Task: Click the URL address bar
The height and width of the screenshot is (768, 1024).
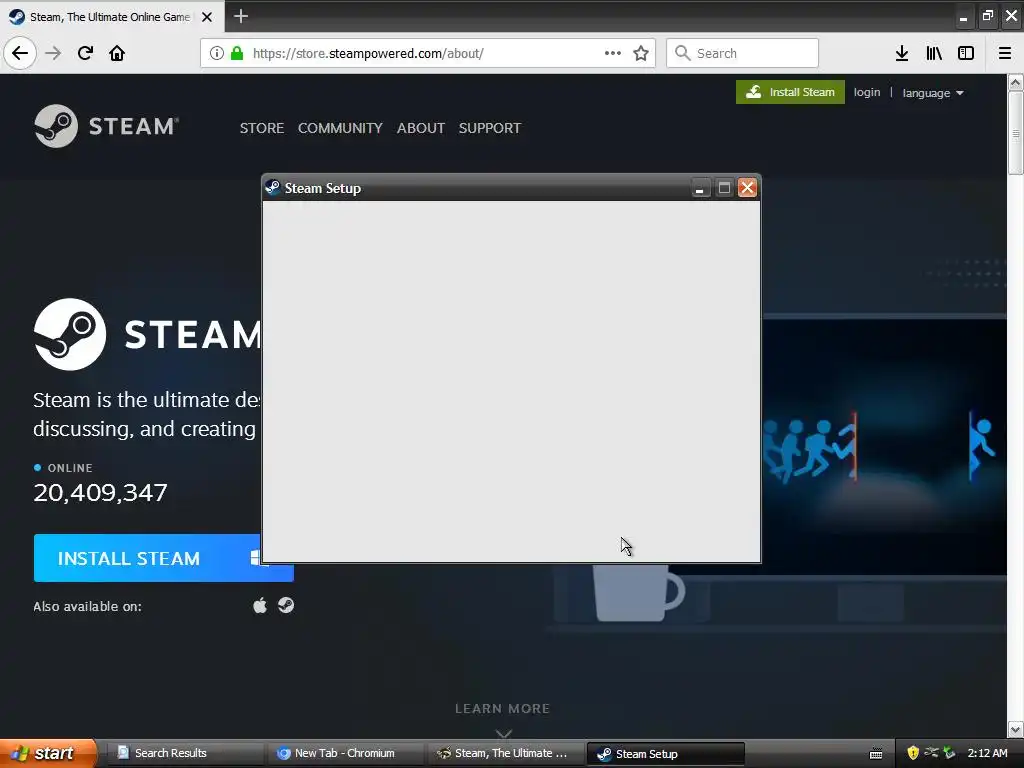Action: click(x=428, y=53)
